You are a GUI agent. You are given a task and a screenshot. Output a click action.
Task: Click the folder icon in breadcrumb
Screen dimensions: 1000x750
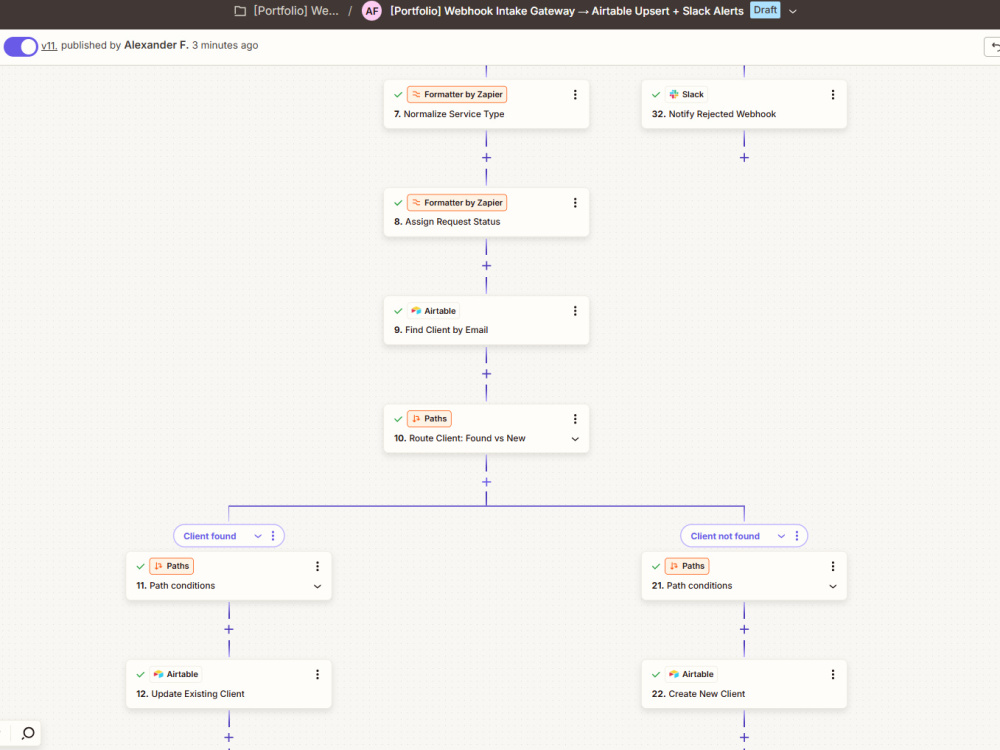pyautogui.click(x=240, y=11)
